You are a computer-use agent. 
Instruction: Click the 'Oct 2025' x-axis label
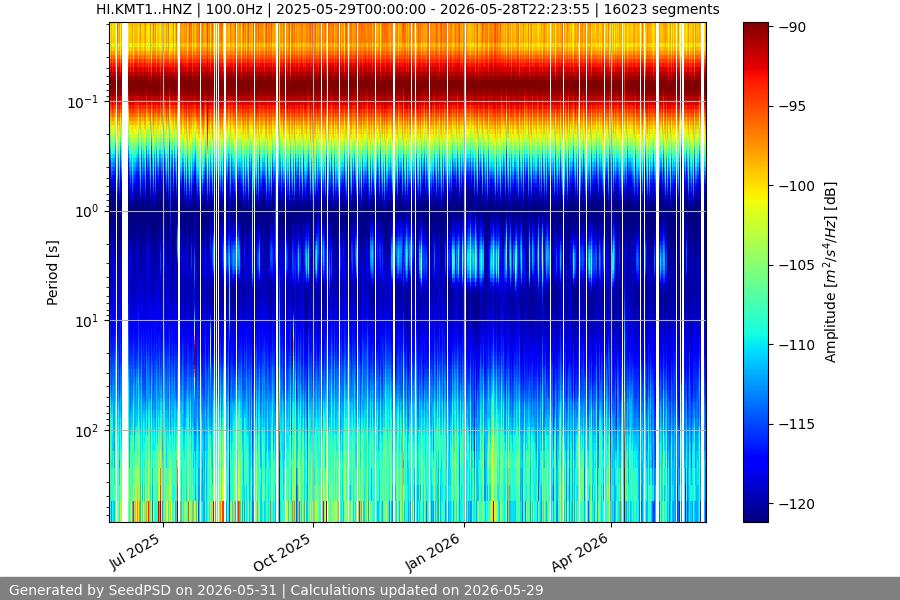282,552
